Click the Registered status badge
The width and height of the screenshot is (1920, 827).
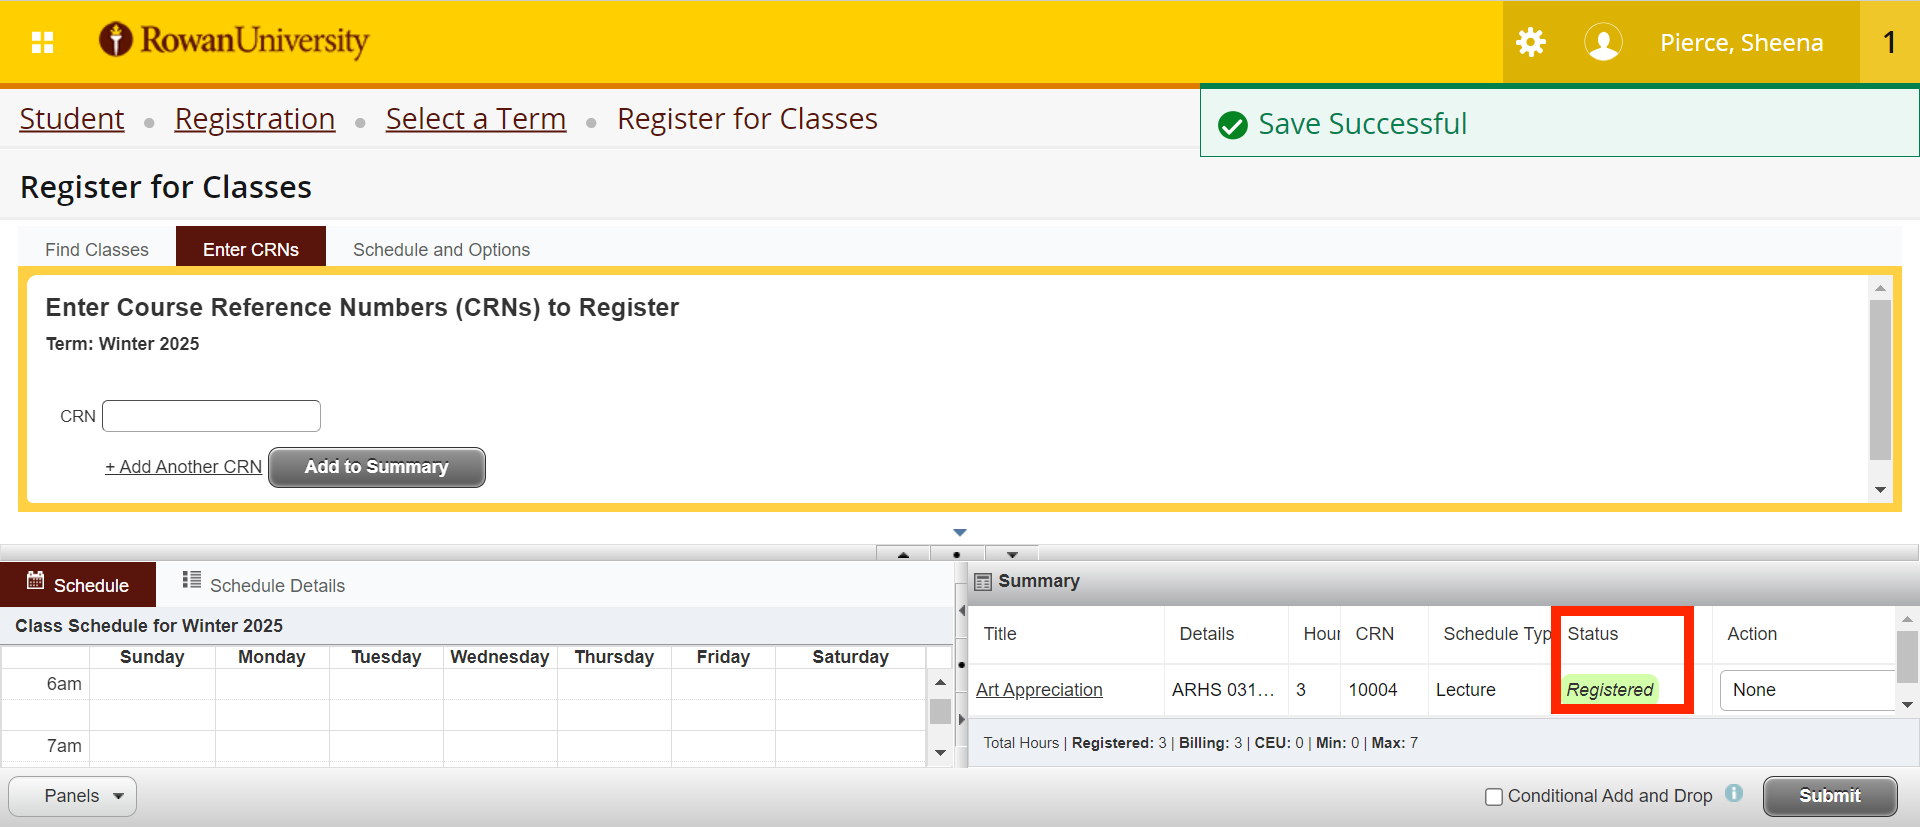click(x=1610, y=690)
